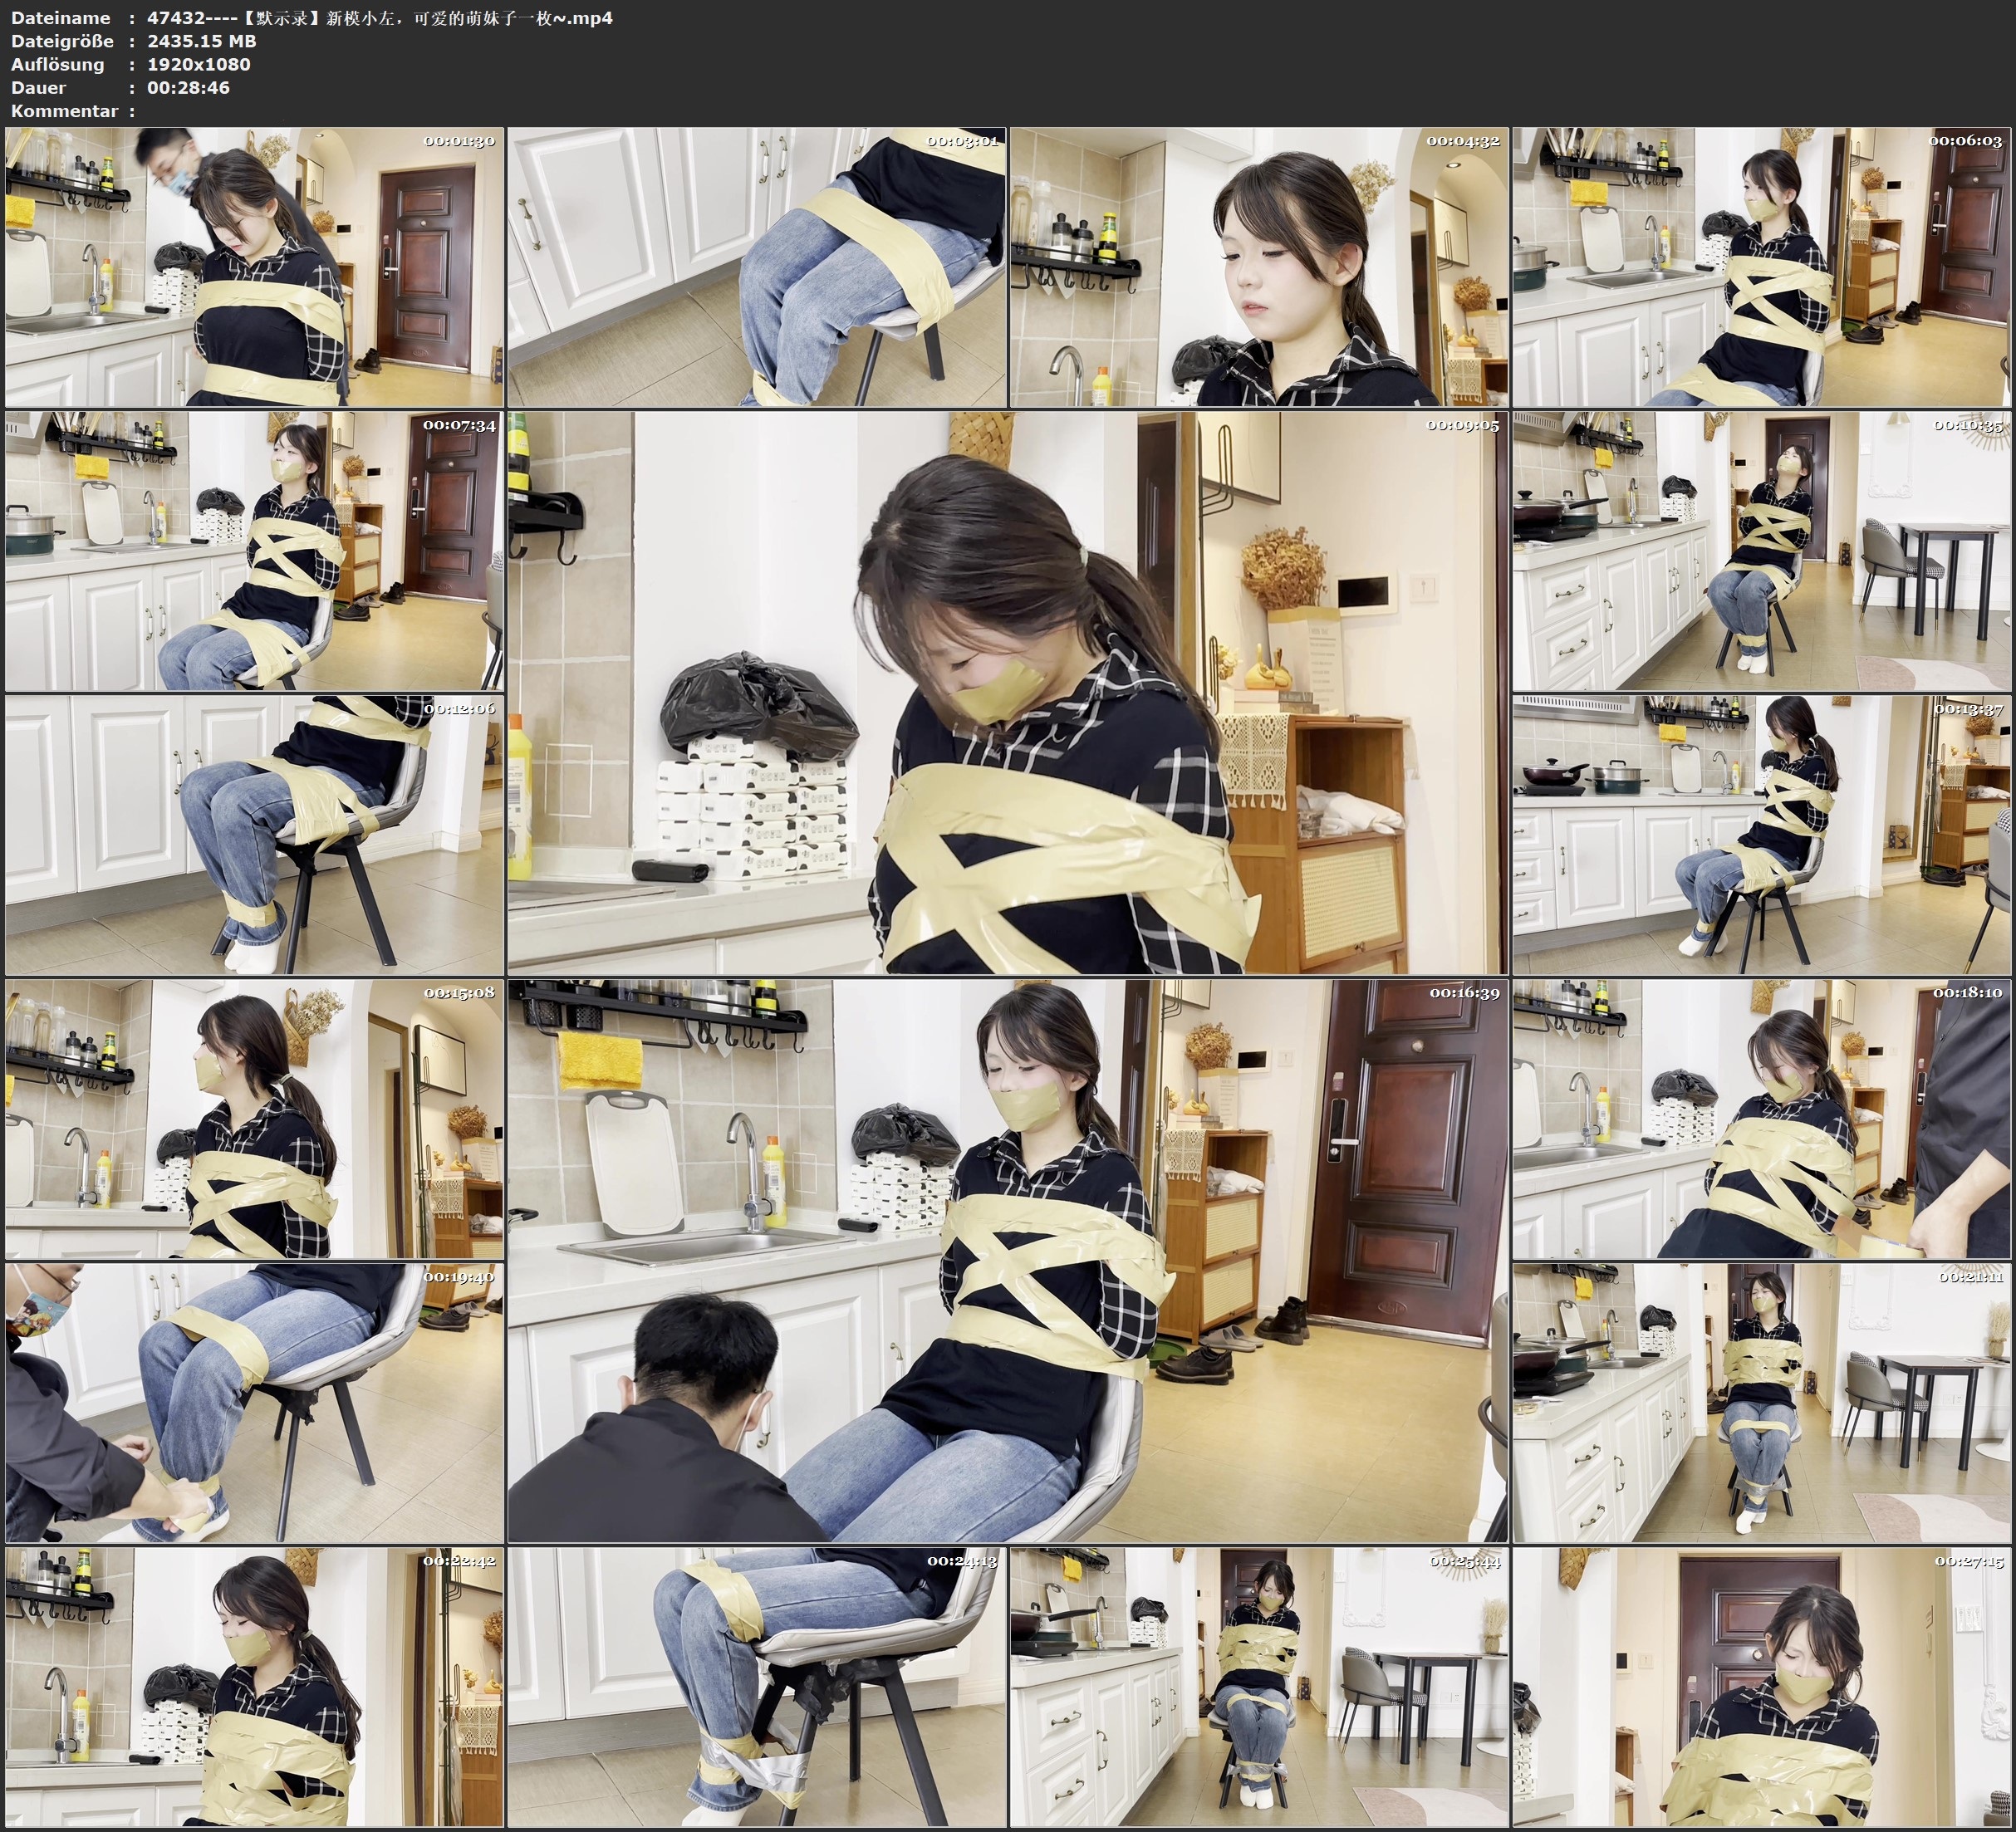This screenshot has height=1832, width=2016.
Task: Click the Dauer value 00:28:46
Action: click(x=188, y=88)
